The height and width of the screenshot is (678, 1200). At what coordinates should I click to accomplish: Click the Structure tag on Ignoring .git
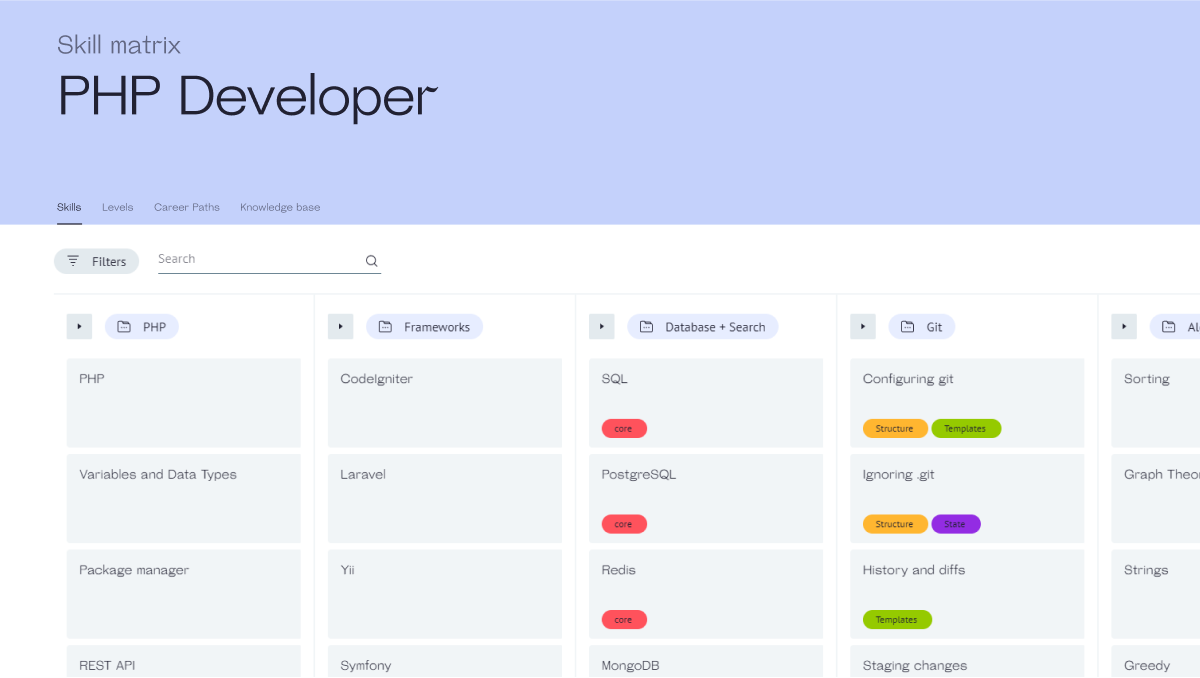coord(895,524)
